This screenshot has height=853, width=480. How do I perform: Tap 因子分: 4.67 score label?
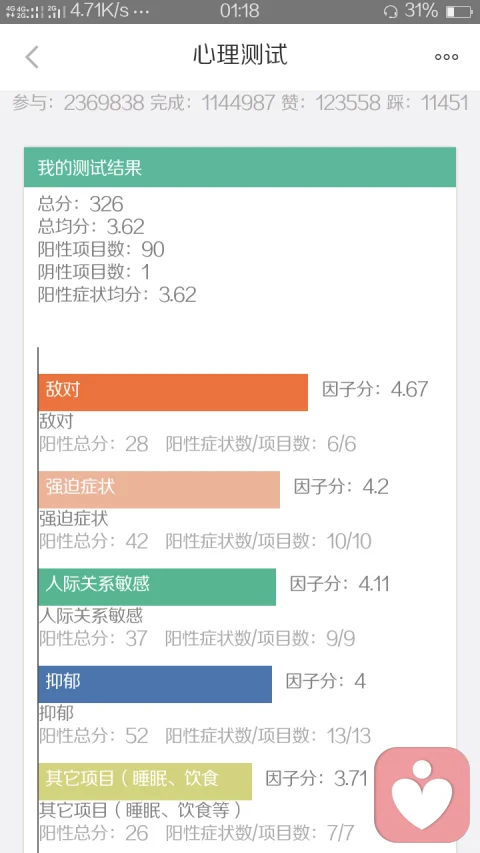coord(375,389)
